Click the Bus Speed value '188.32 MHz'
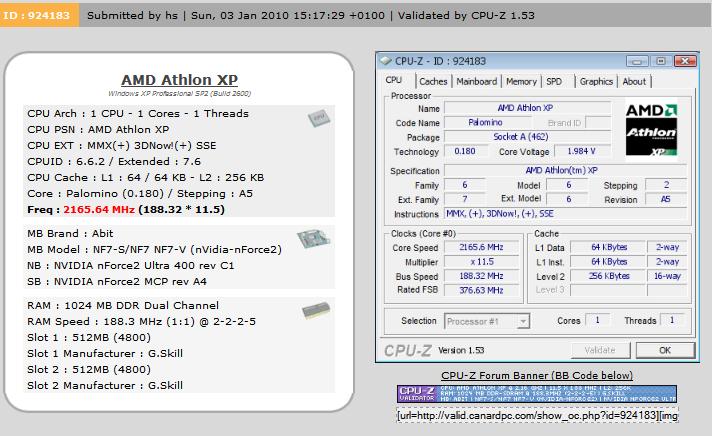This screenshot has width=712, height=436. click(481, 276)
